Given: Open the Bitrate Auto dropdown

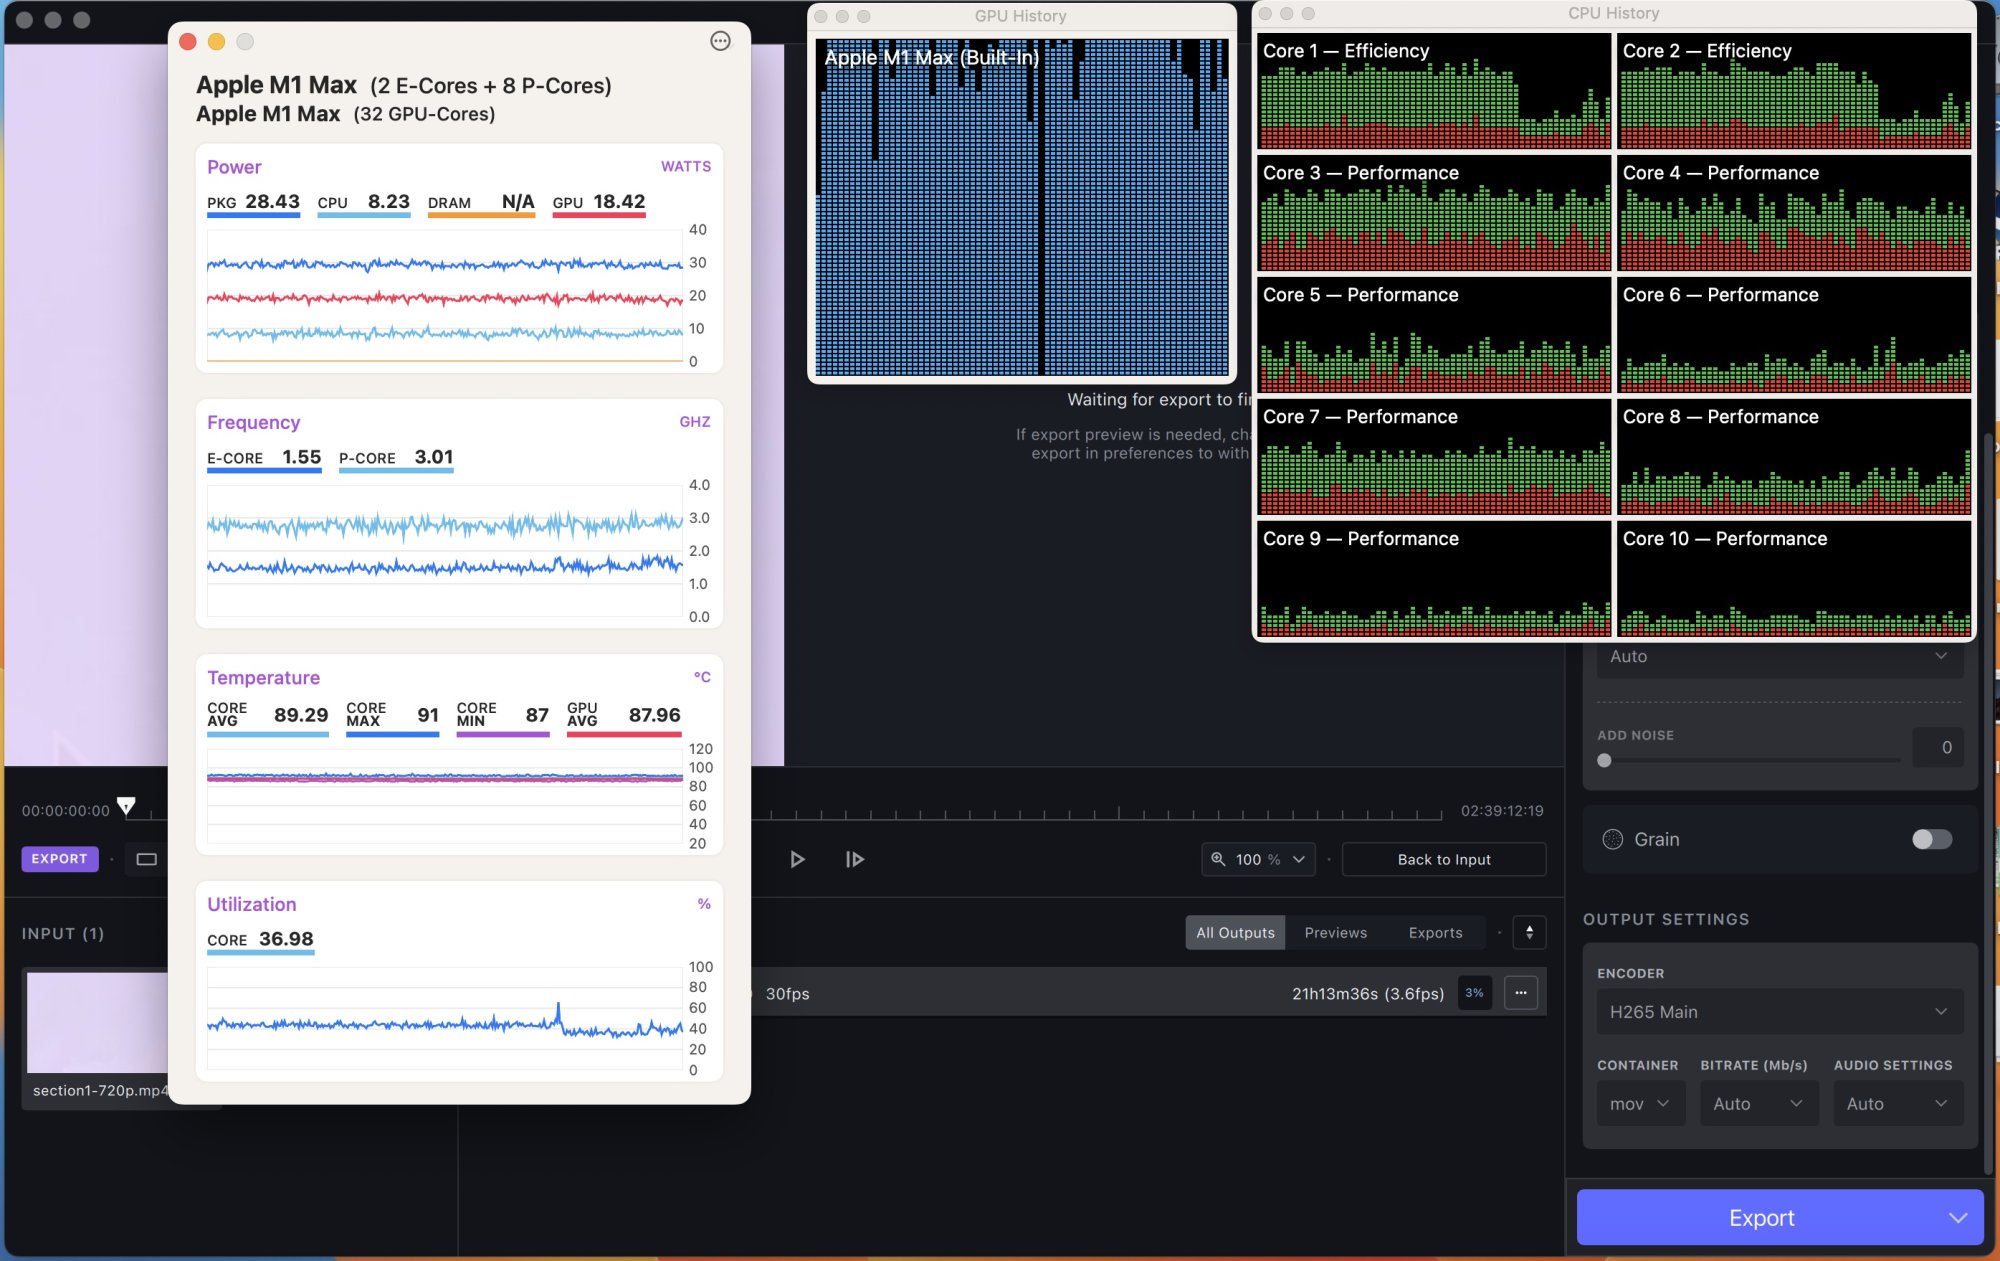Looking at the screenshot, I should click(x=1757, y=1104).
